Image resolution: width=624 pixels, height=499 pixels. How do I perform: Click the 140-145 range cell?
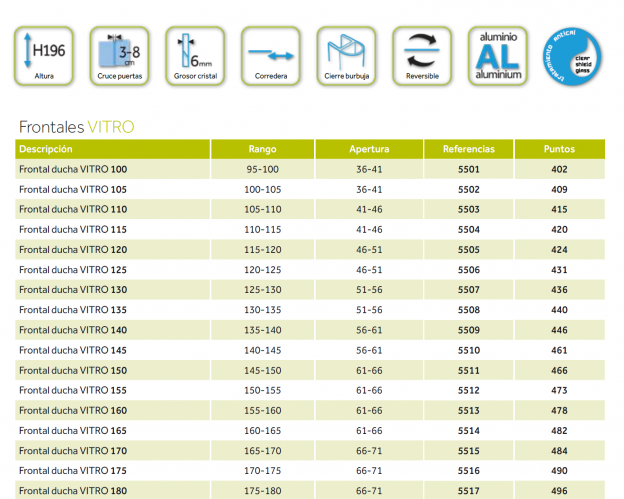point(262,351)
